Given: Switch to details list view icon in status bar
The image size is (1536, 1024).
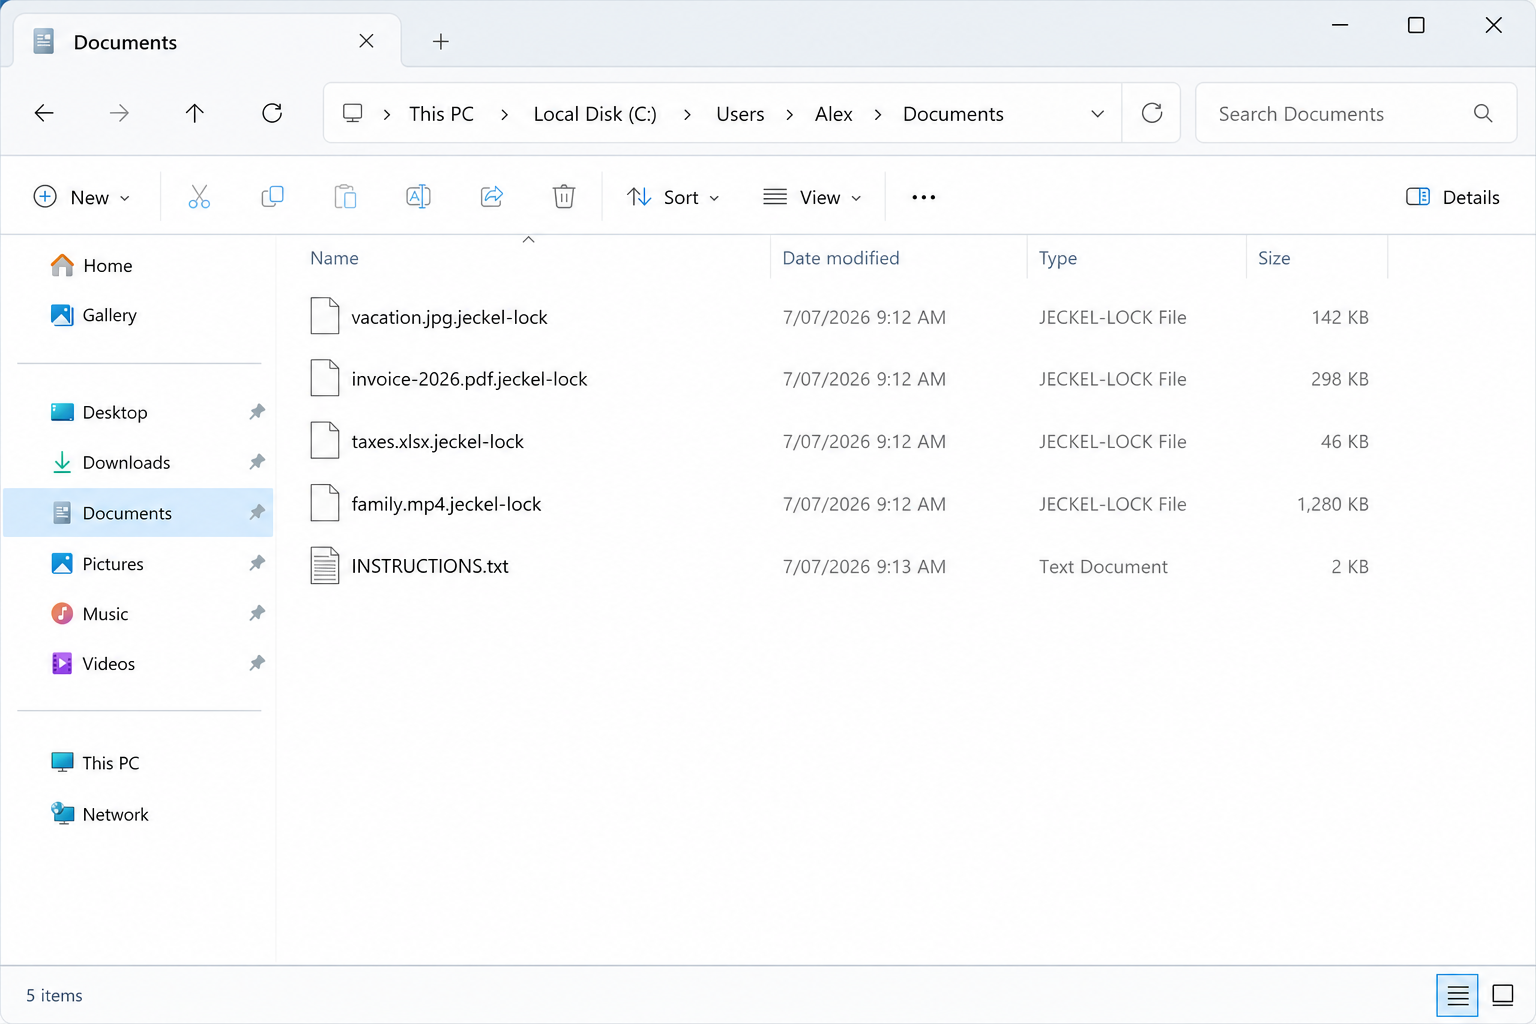Looking at the screenshot, I should coord(1457,995).
